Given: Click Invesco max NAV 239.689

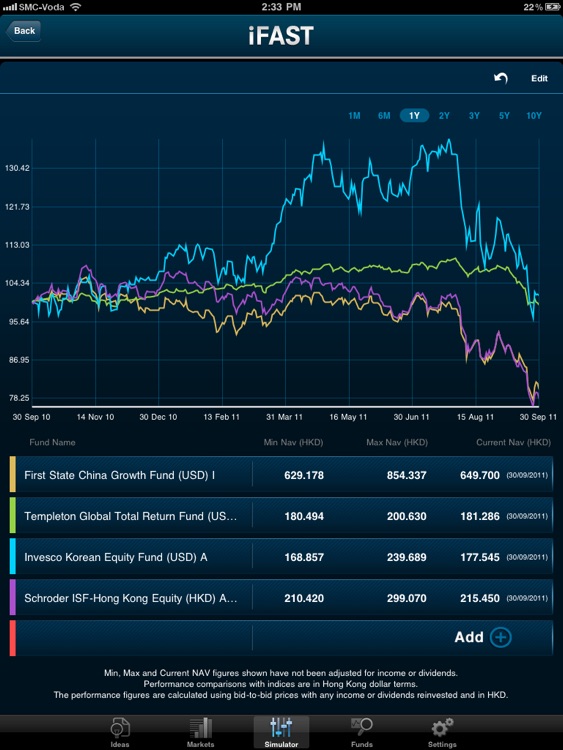Looking at the screenshot, I should point(407,557).
